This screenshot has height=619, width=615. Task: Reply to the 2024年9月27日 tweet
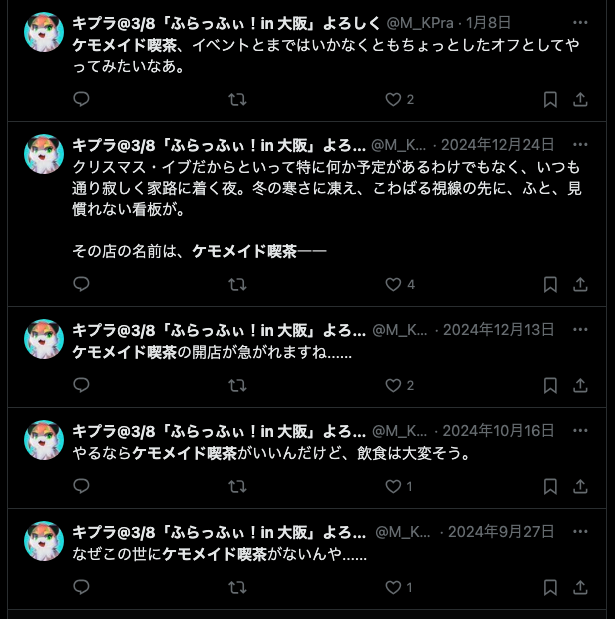(x=81, y=587)
